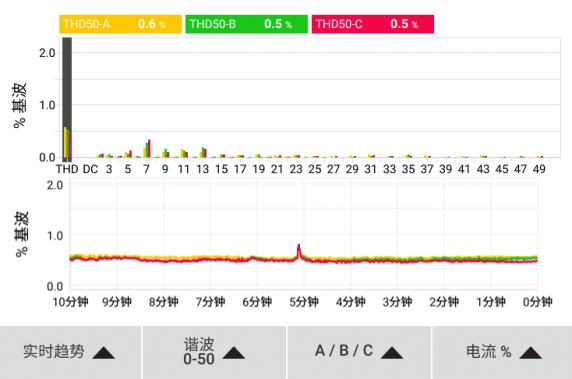The width and height of the screenshot is (572, 379).
Task: Click the 9th harmonic bars
Action: (x=165, y=153)
